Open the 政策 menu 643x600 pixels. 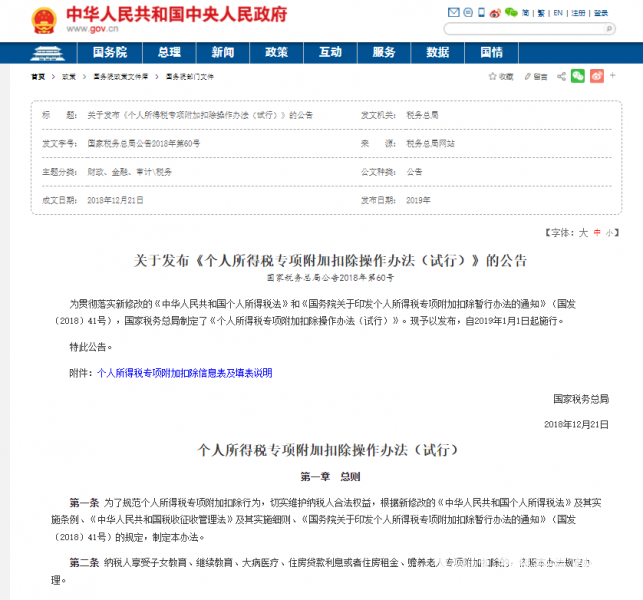277,52
